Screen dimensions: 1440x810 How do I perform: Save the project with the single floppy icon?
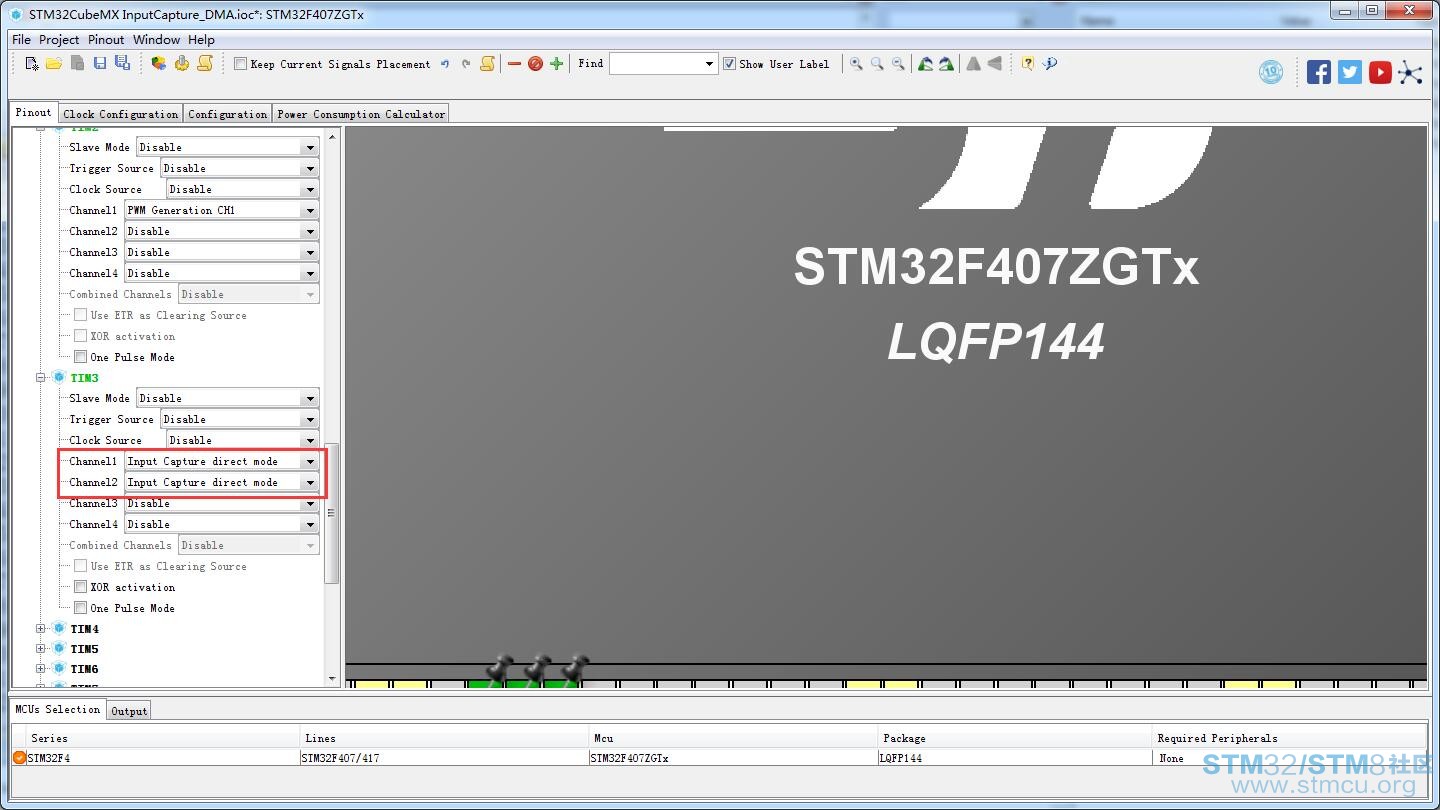[x=100, y=64]
